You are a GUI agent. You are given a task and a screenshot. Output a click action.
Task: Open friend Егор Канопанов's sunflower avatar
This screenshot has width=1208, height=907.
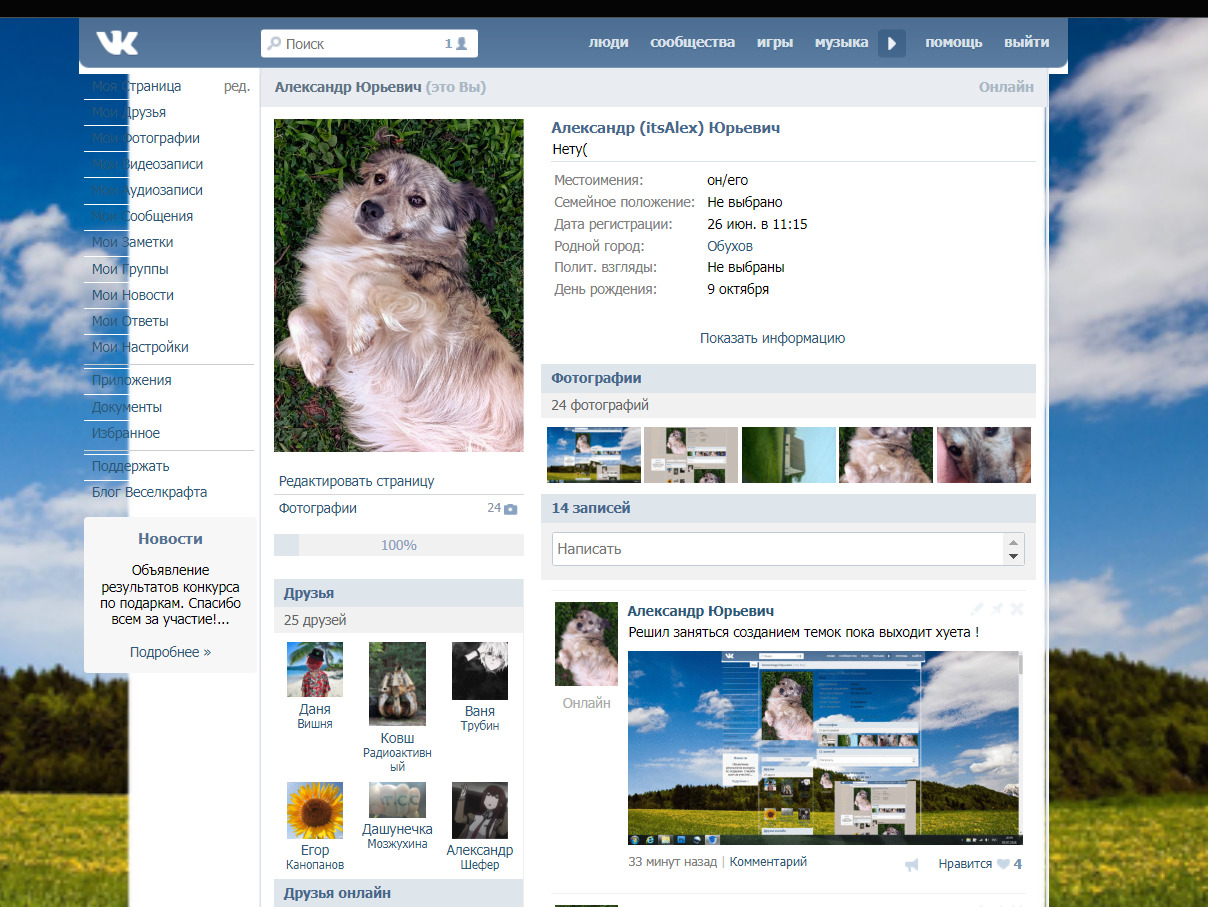(x=315, y=810)
